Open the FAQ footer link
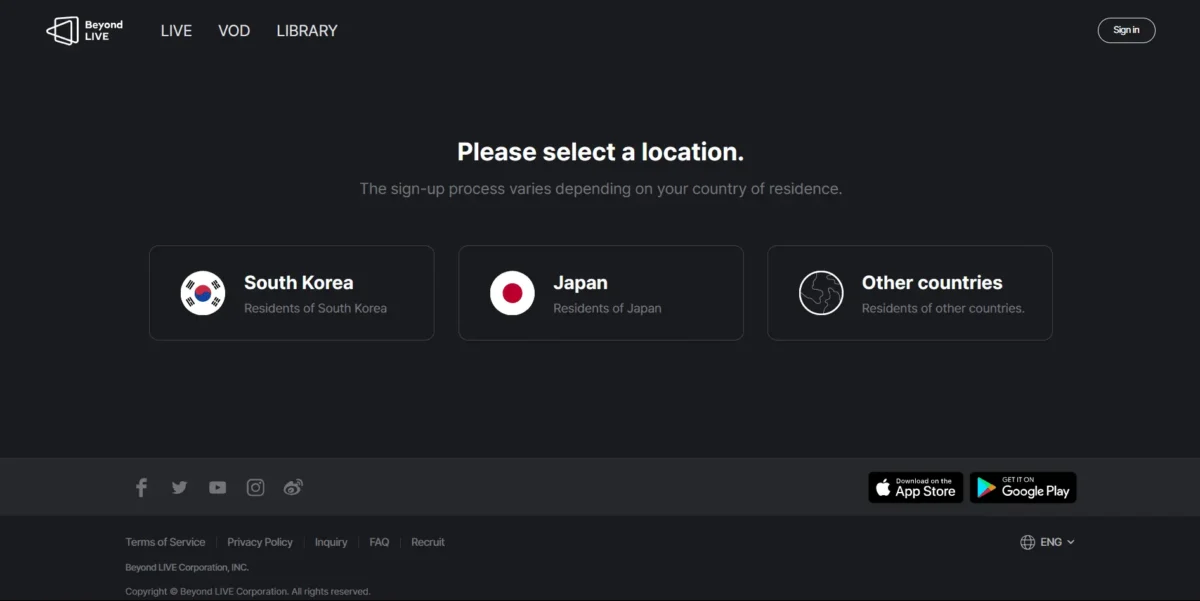1200x601 pixels. pos(379,542)
